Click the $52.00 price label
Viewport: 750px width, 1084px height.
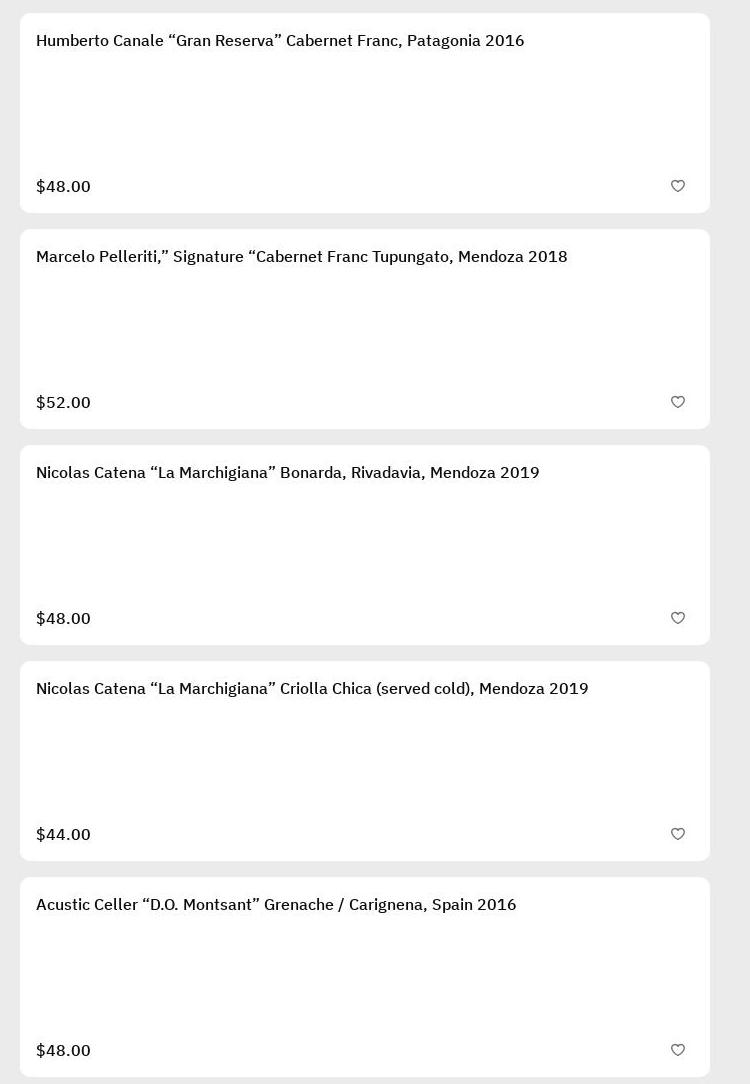tap(63, 403)
